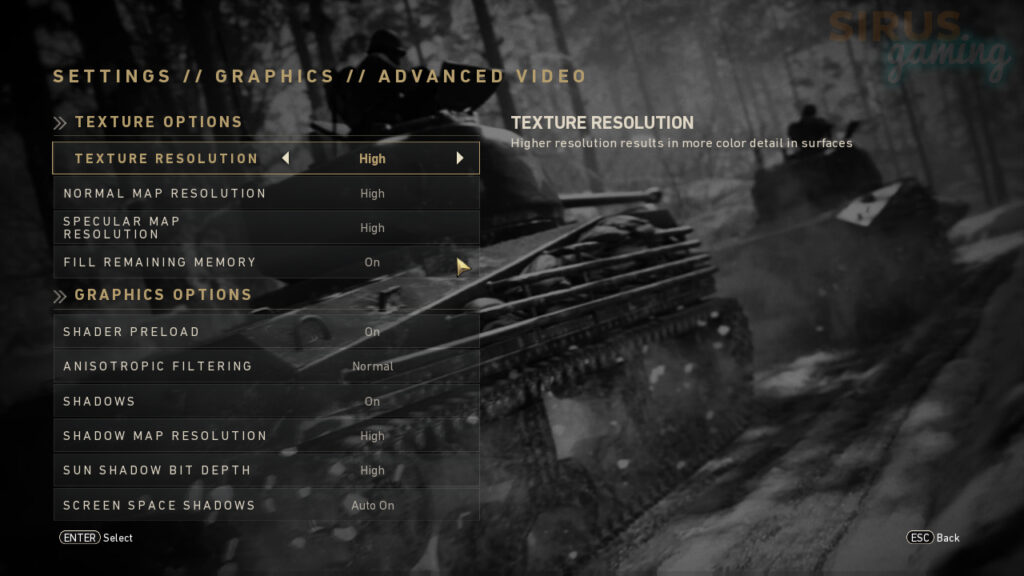The height and width of the screenshot is (576, 1024).
Task: Select the Sun Shadow Bit Depth row
Action: click(x=266, y=470)
